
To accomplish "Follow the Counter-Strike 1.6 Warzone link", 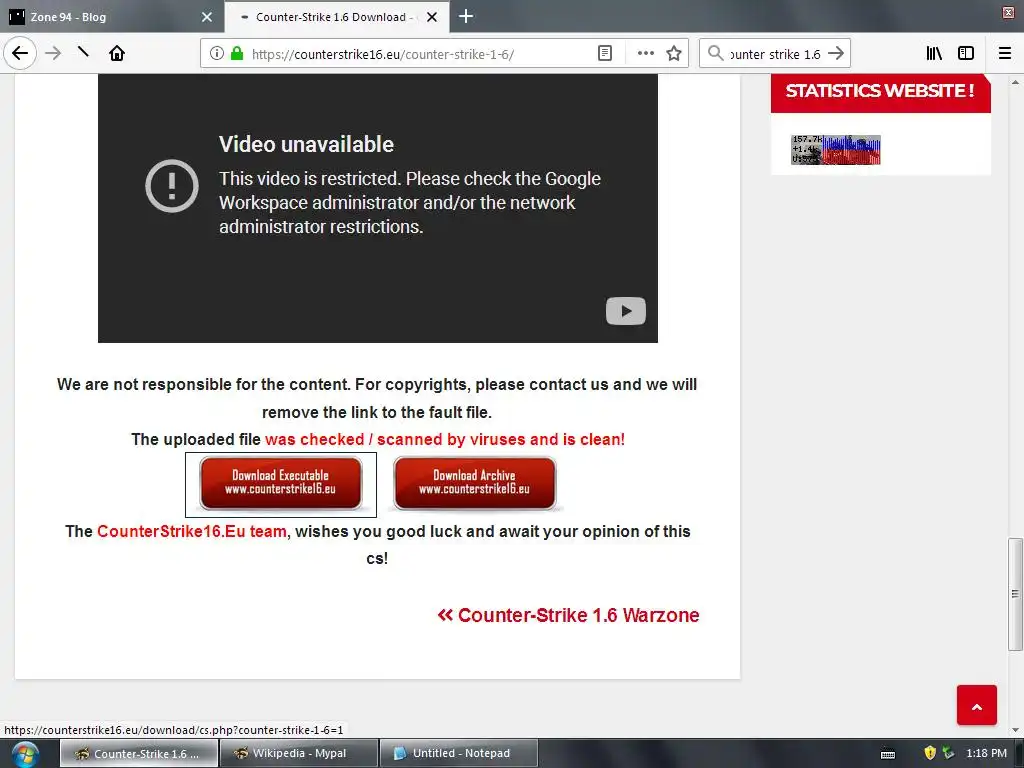I will tap(568, 615).
